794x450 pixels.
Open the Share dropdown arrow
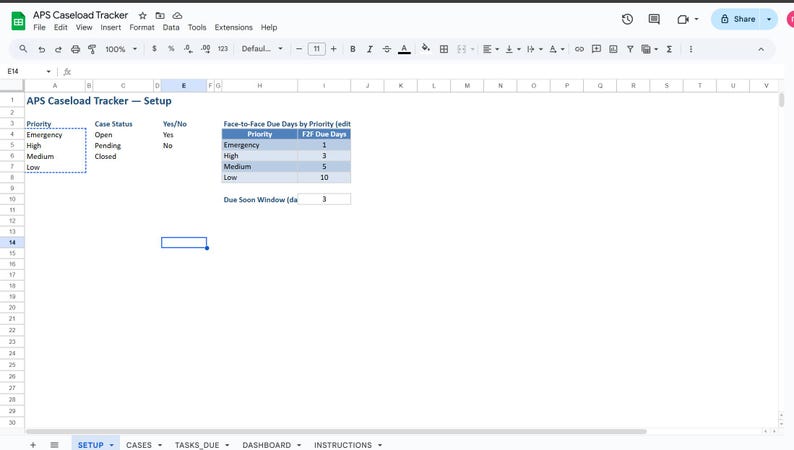pos(769,19)
